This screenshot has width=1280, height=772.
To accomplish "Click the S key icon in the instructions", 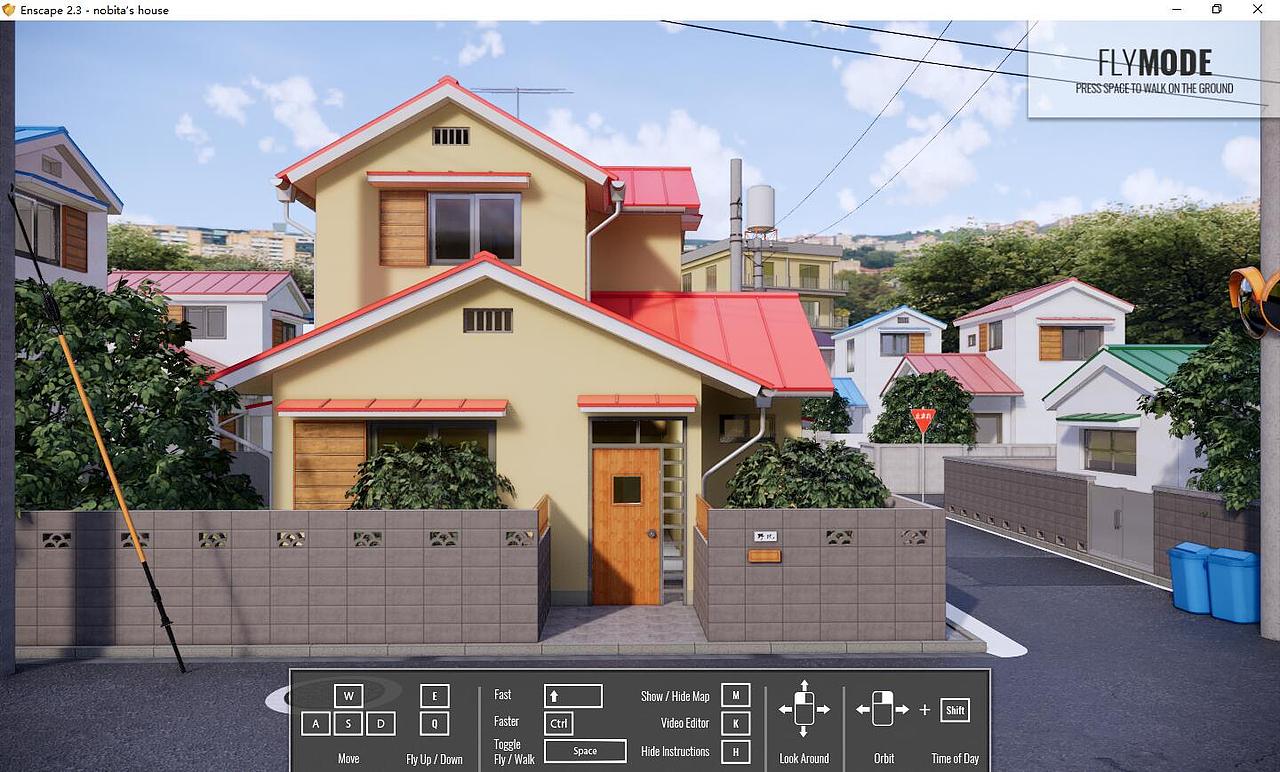I will (348, 723).
